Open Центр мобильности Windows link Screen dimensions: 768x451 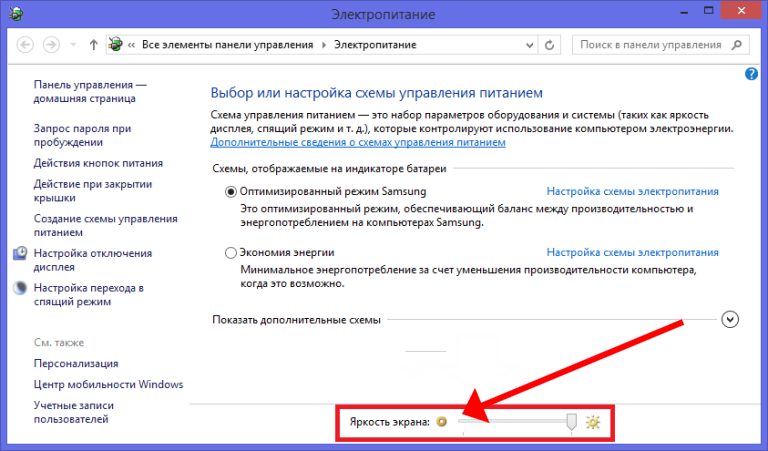coord(108,384)
